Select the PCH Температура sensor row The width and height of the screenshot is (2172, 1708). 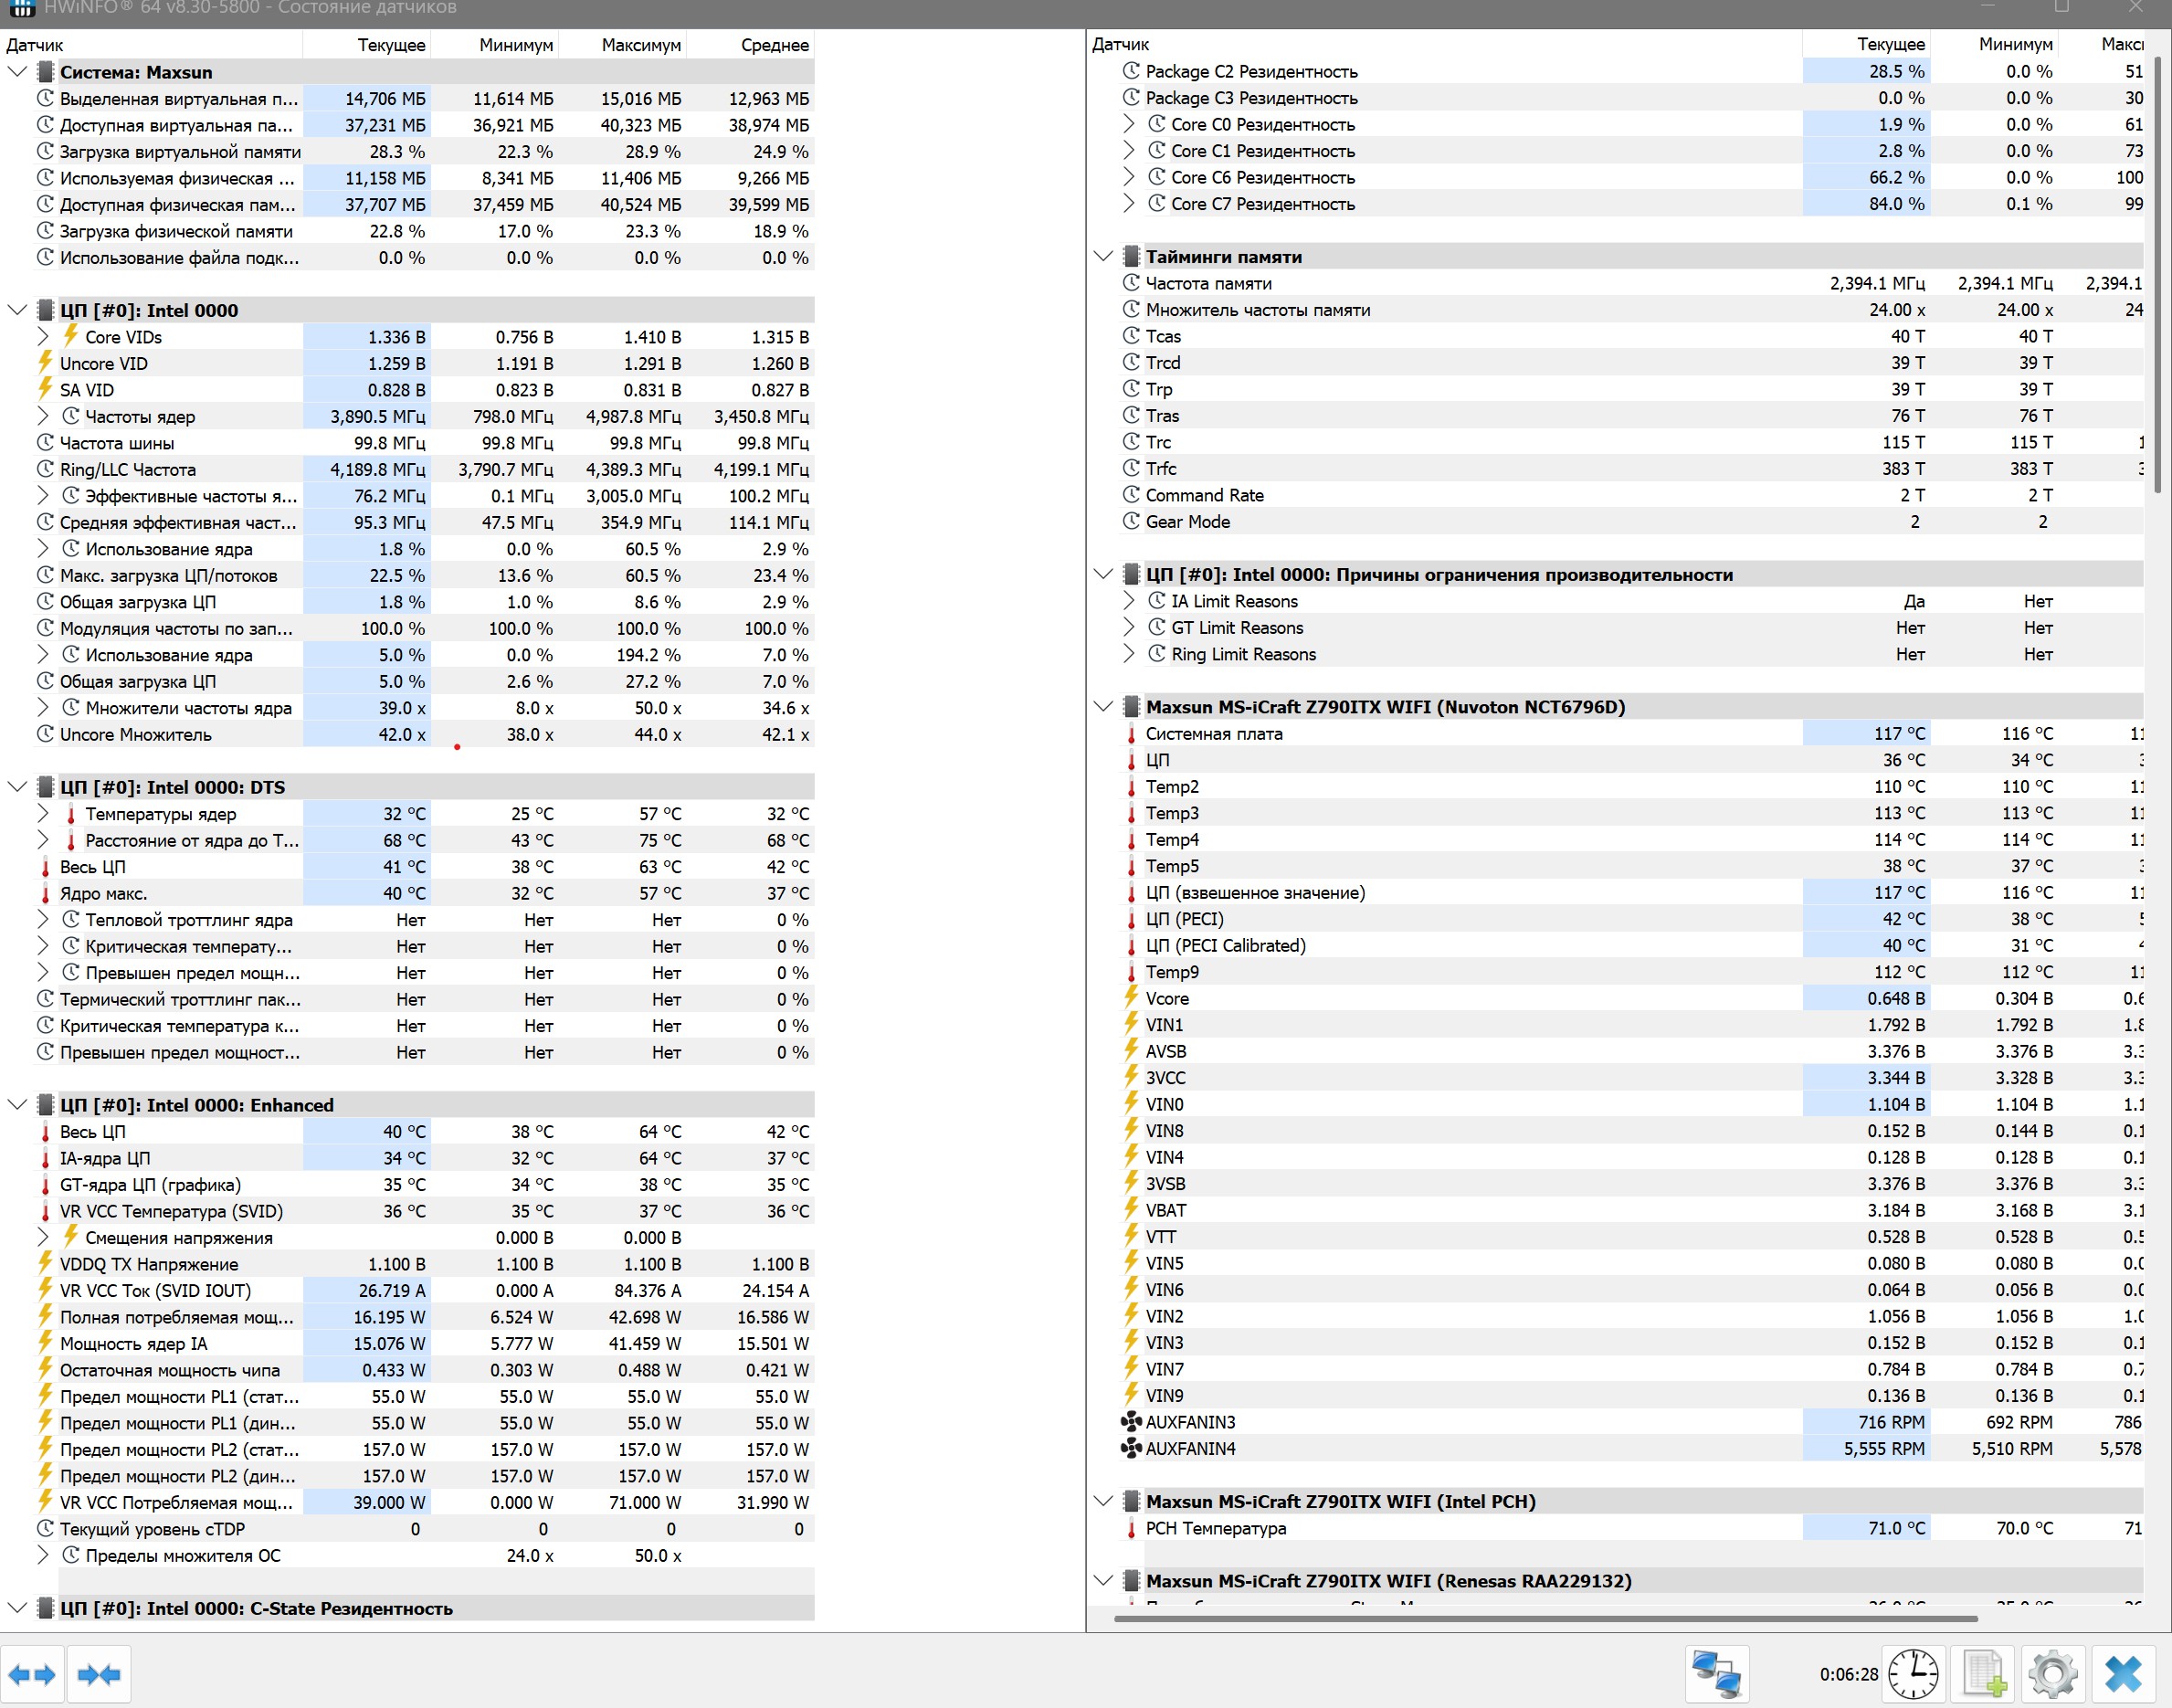click(1215, 1528)
